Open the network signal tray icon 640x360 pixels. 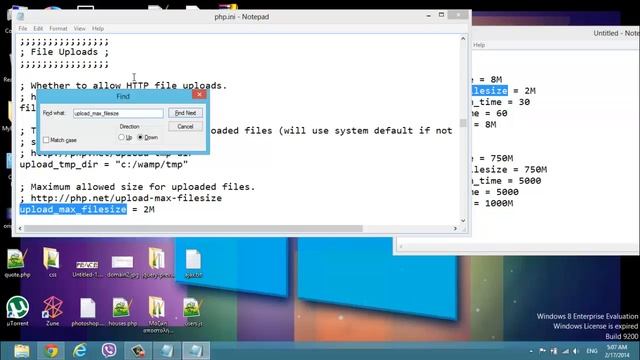coord(565,351)
